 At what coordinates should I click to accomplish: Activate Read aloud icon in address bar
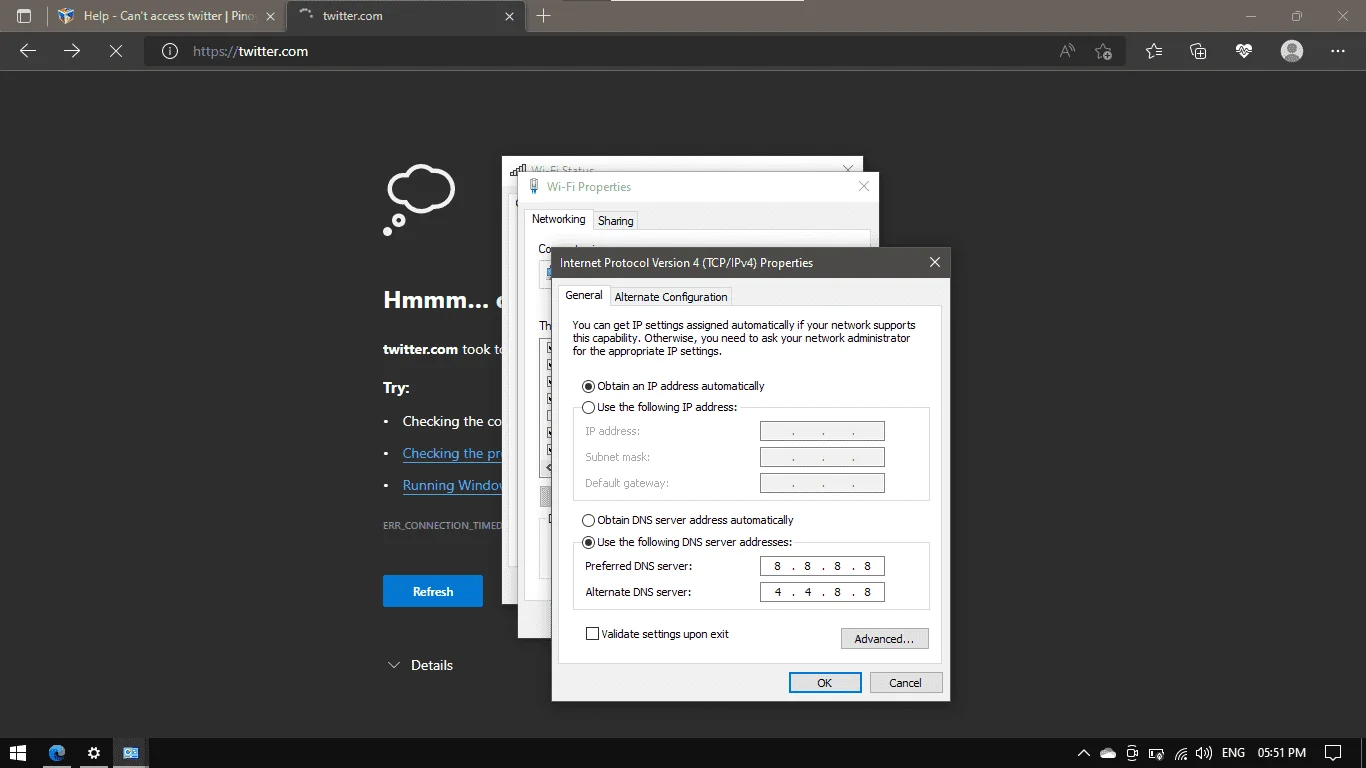[1067, 51]
